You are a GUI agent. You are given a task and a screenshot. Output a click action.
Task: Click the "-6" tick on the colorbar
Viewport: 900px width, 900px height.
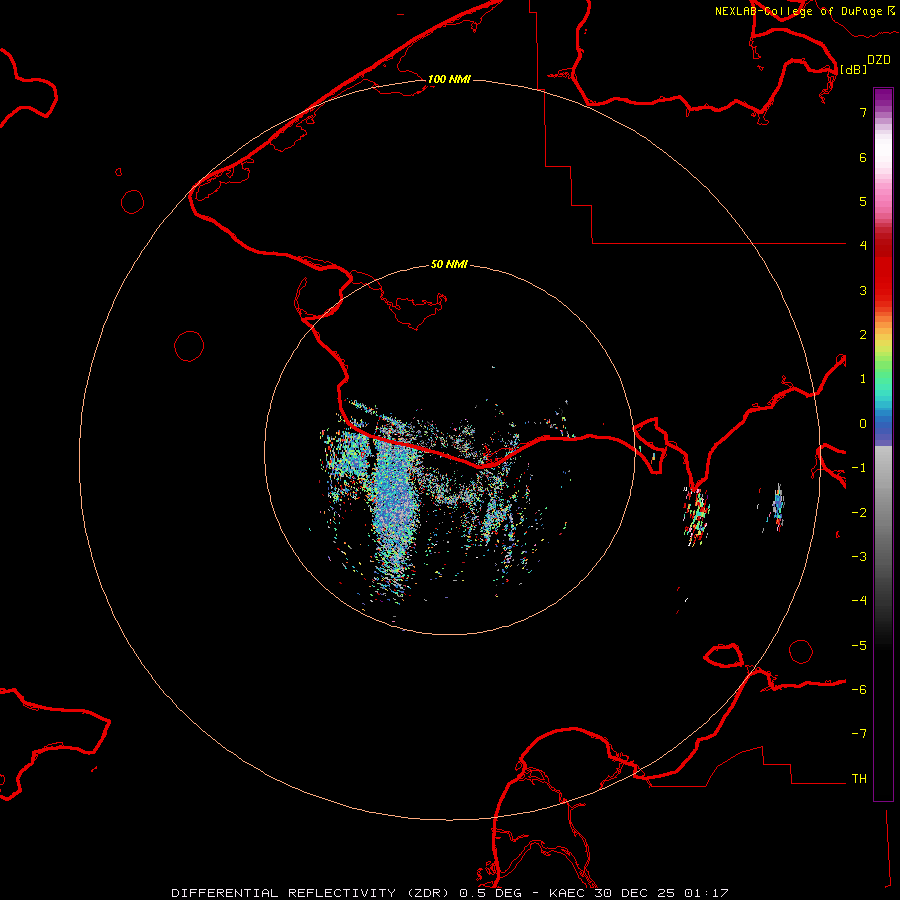pyautogui.click(x=859, y=690)
